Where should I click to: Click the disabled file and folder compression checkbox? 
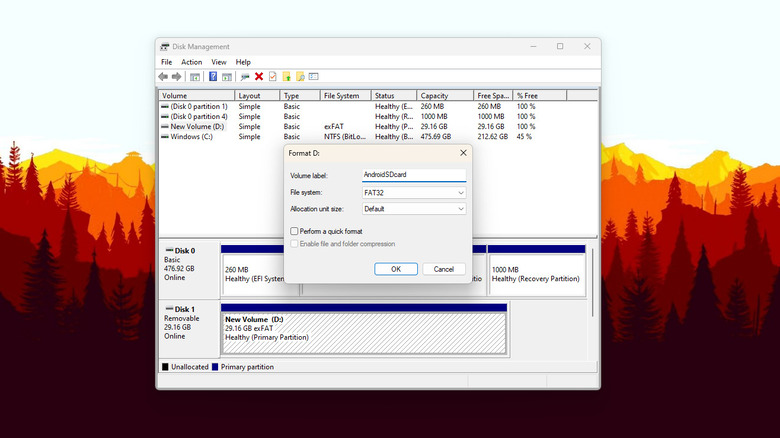[293, 244]
